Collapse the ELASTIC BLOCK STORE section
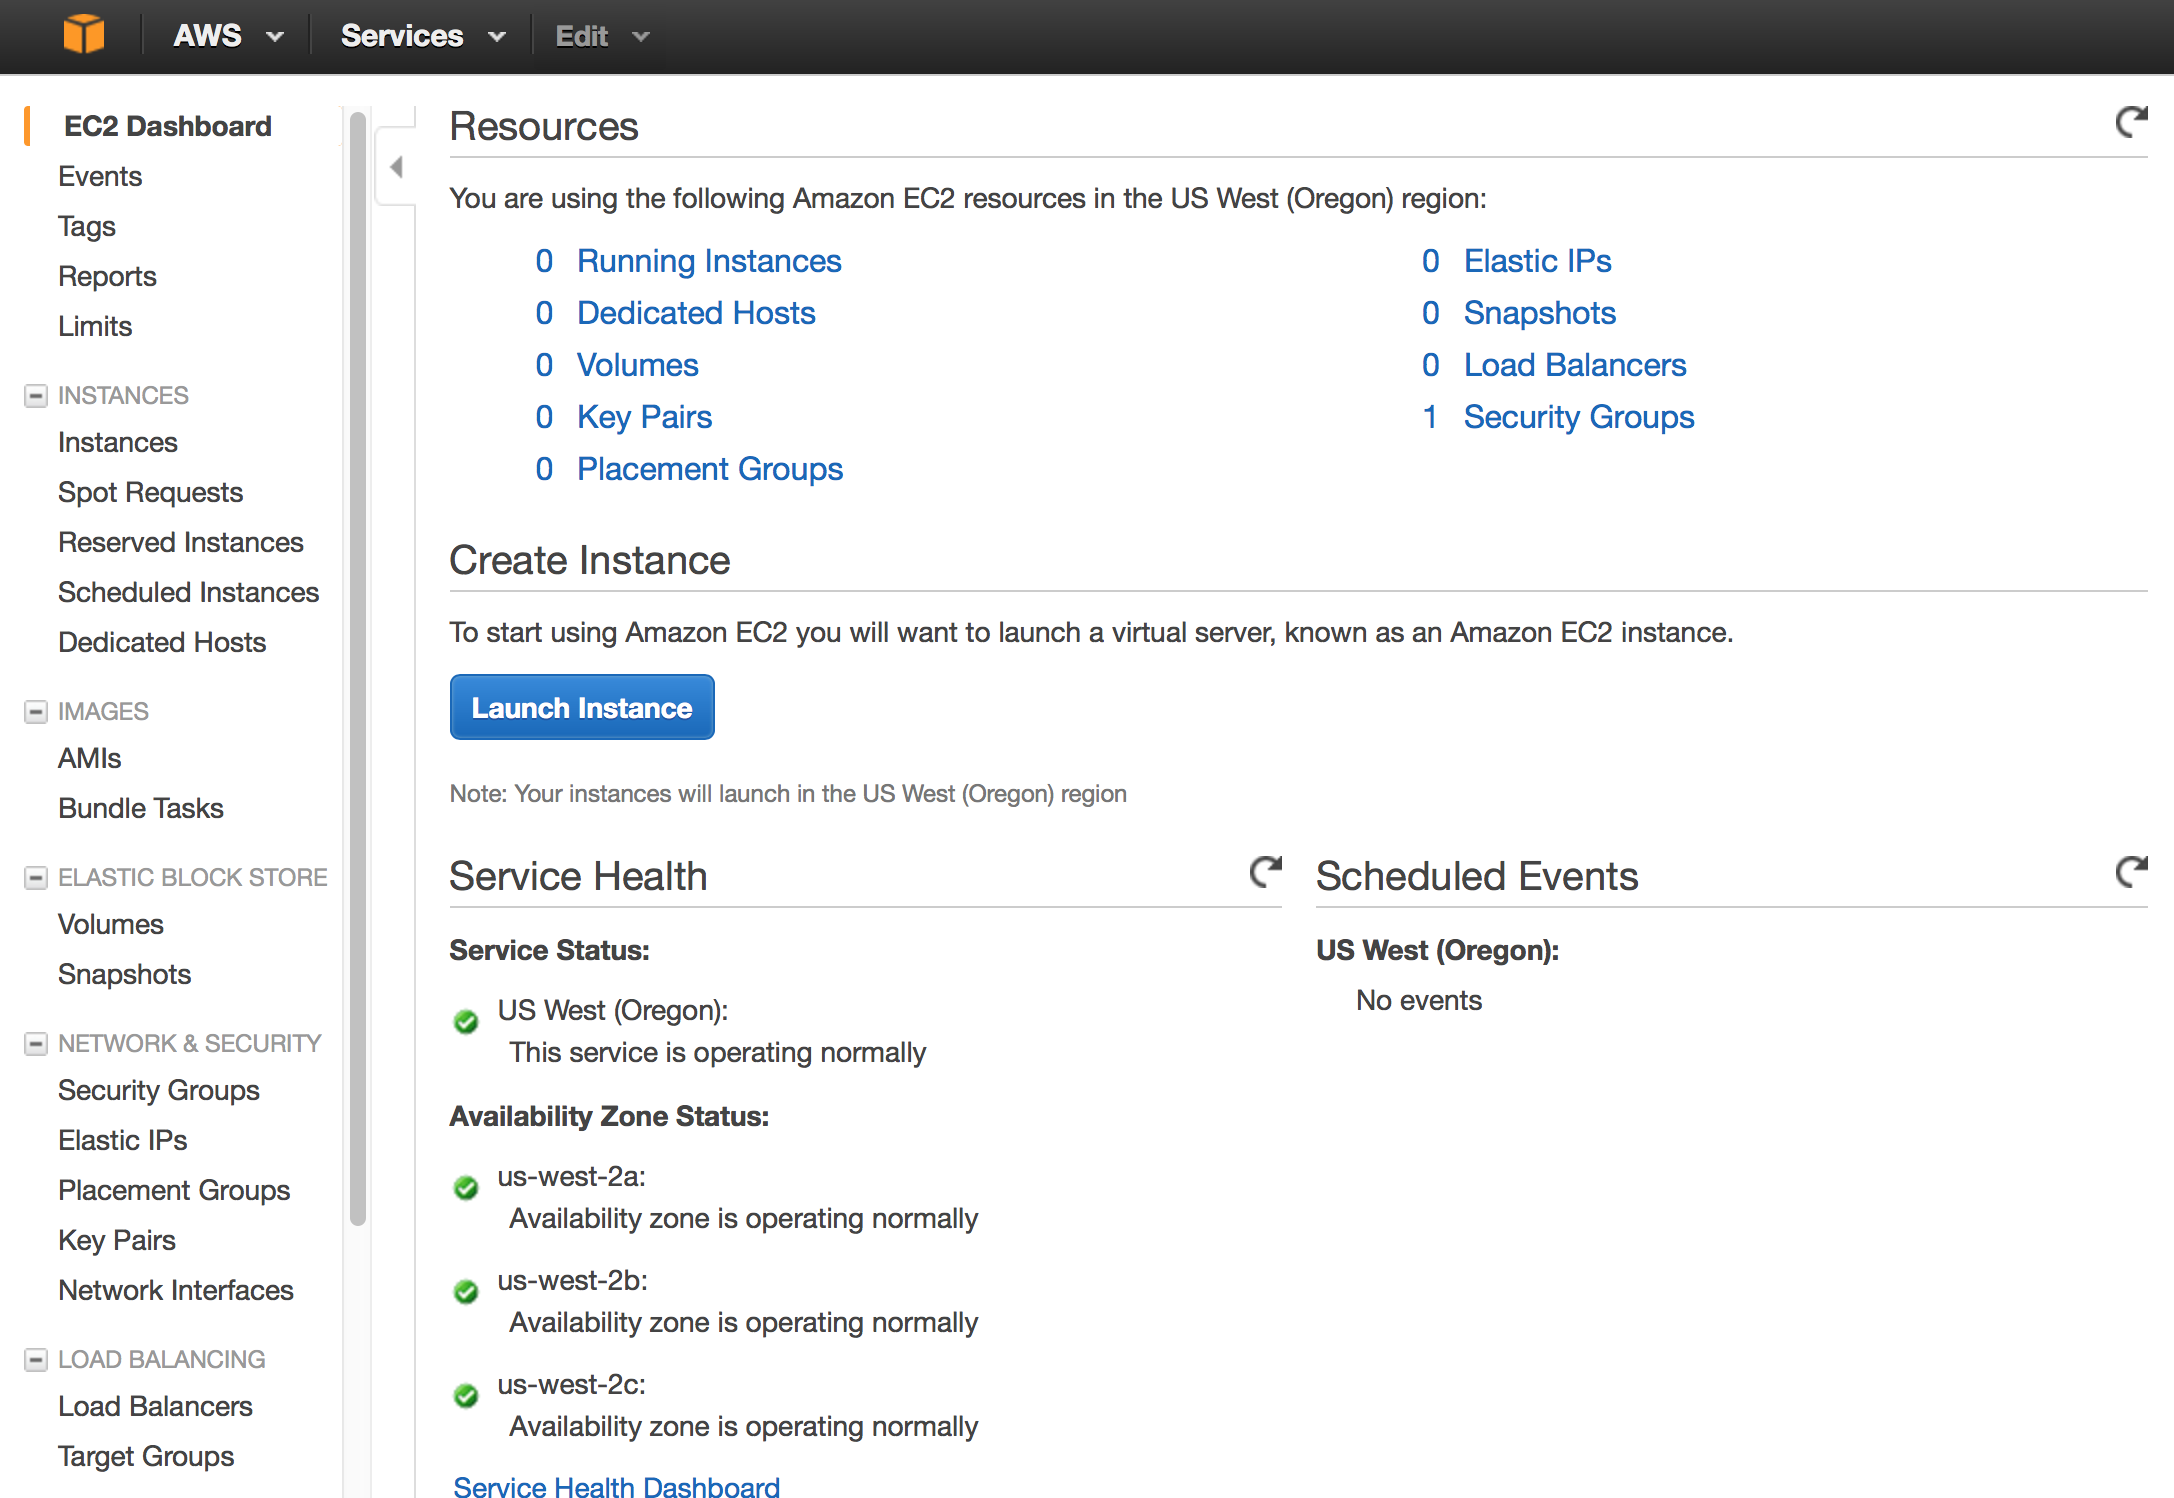The width and height of the screenshot is (2174, 1498). tap(36, 878)
